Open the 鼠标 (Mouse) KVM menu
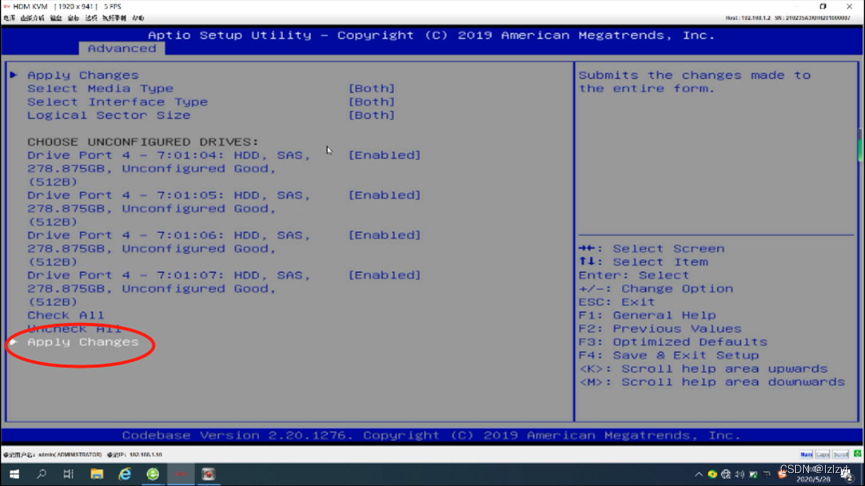The width and height of the screenshot is (865, 486). (x=73, y=18)
